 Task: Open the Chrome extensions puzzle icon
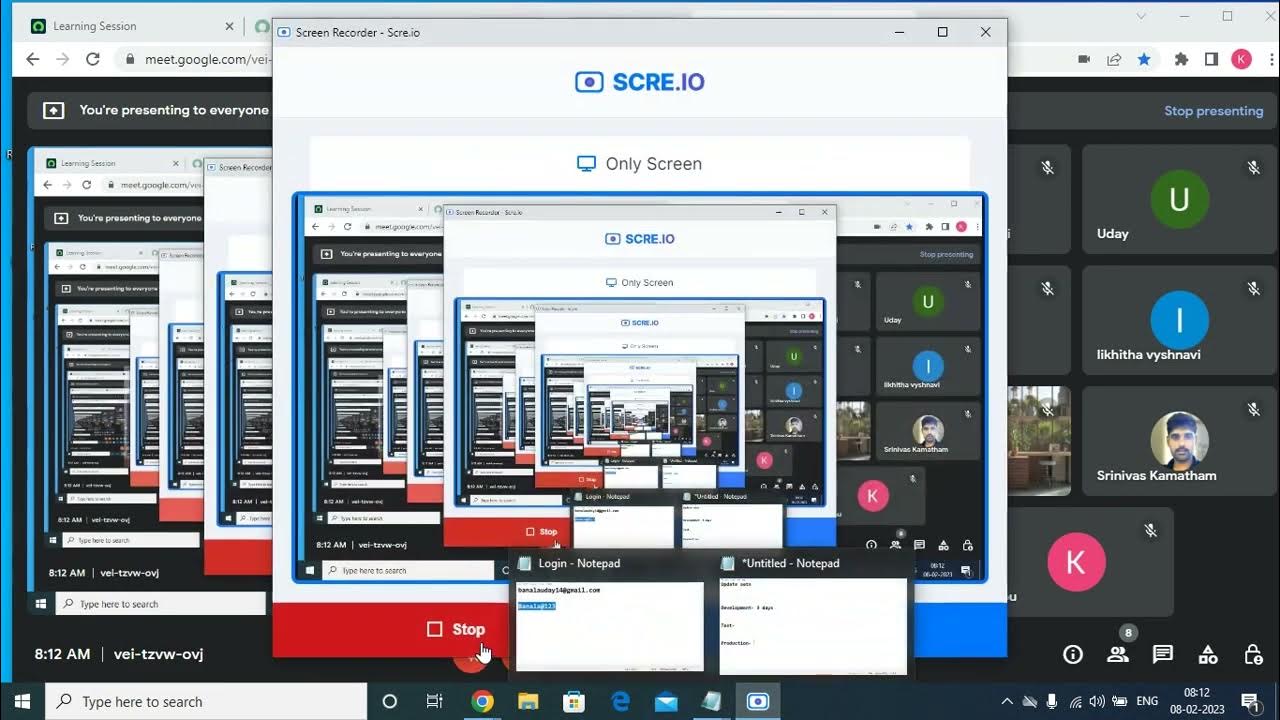coord(1181,59)
